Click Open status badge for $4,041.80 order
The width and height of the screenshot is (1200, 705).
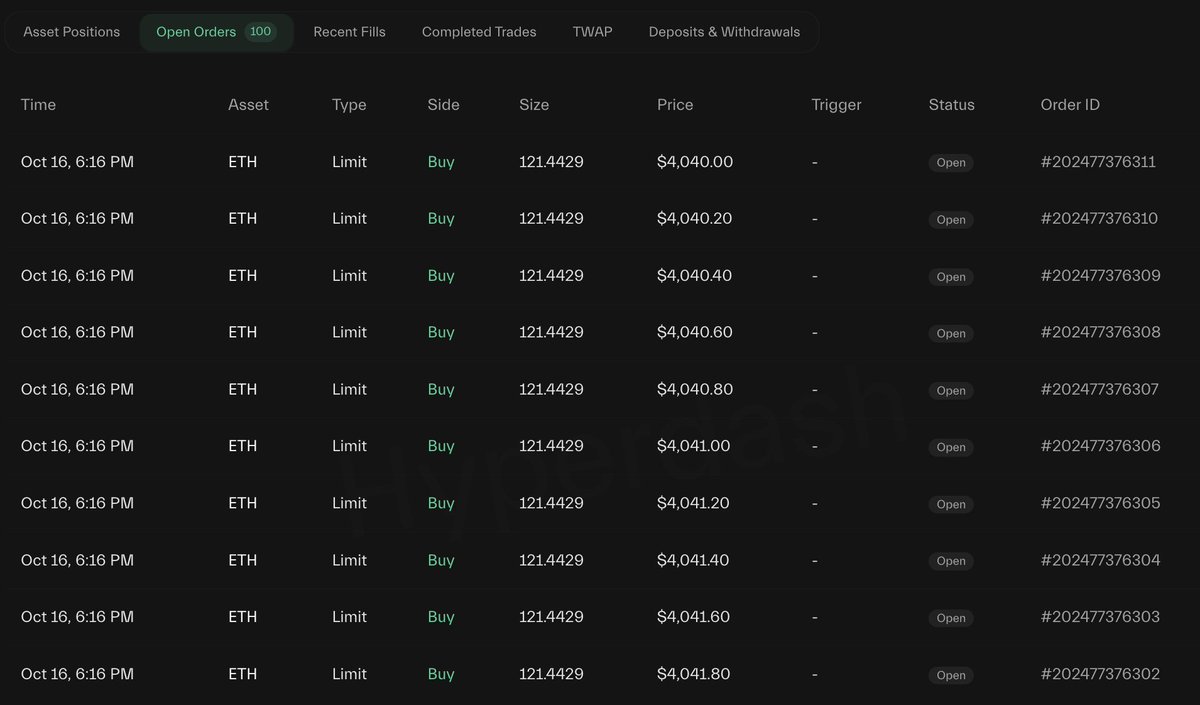point(951,676)
